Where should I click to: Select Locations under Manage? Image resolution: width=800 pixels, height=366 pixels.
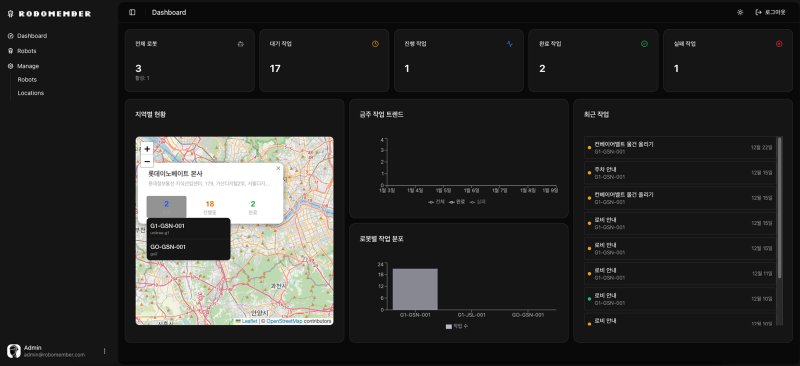[31, 93]
